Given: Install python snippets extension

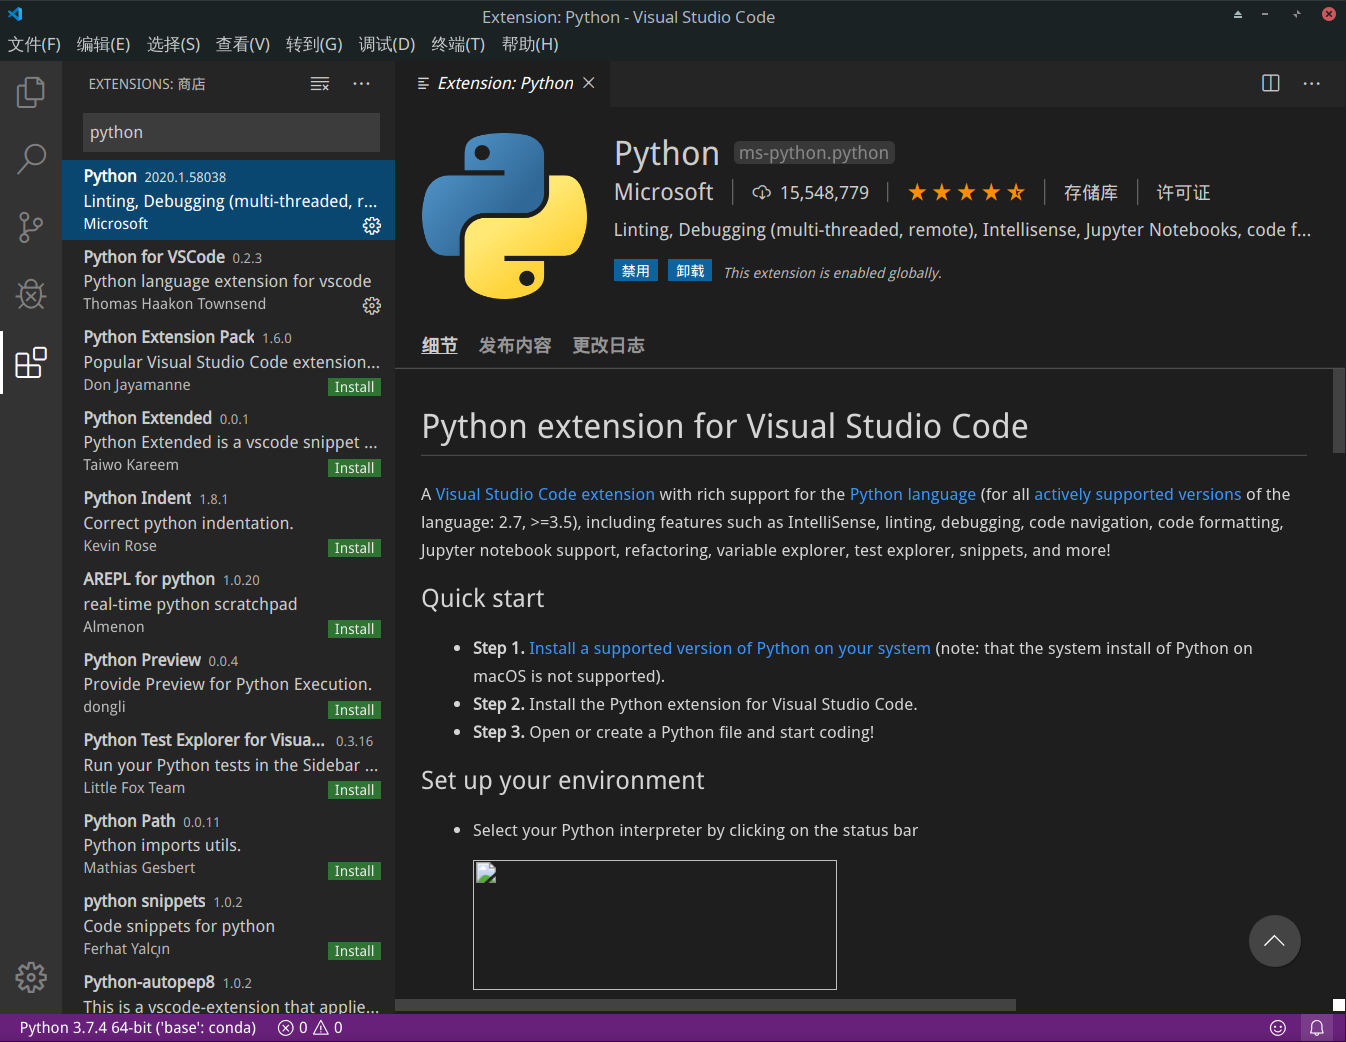Looking at the screenshot, I should (354, 951).
